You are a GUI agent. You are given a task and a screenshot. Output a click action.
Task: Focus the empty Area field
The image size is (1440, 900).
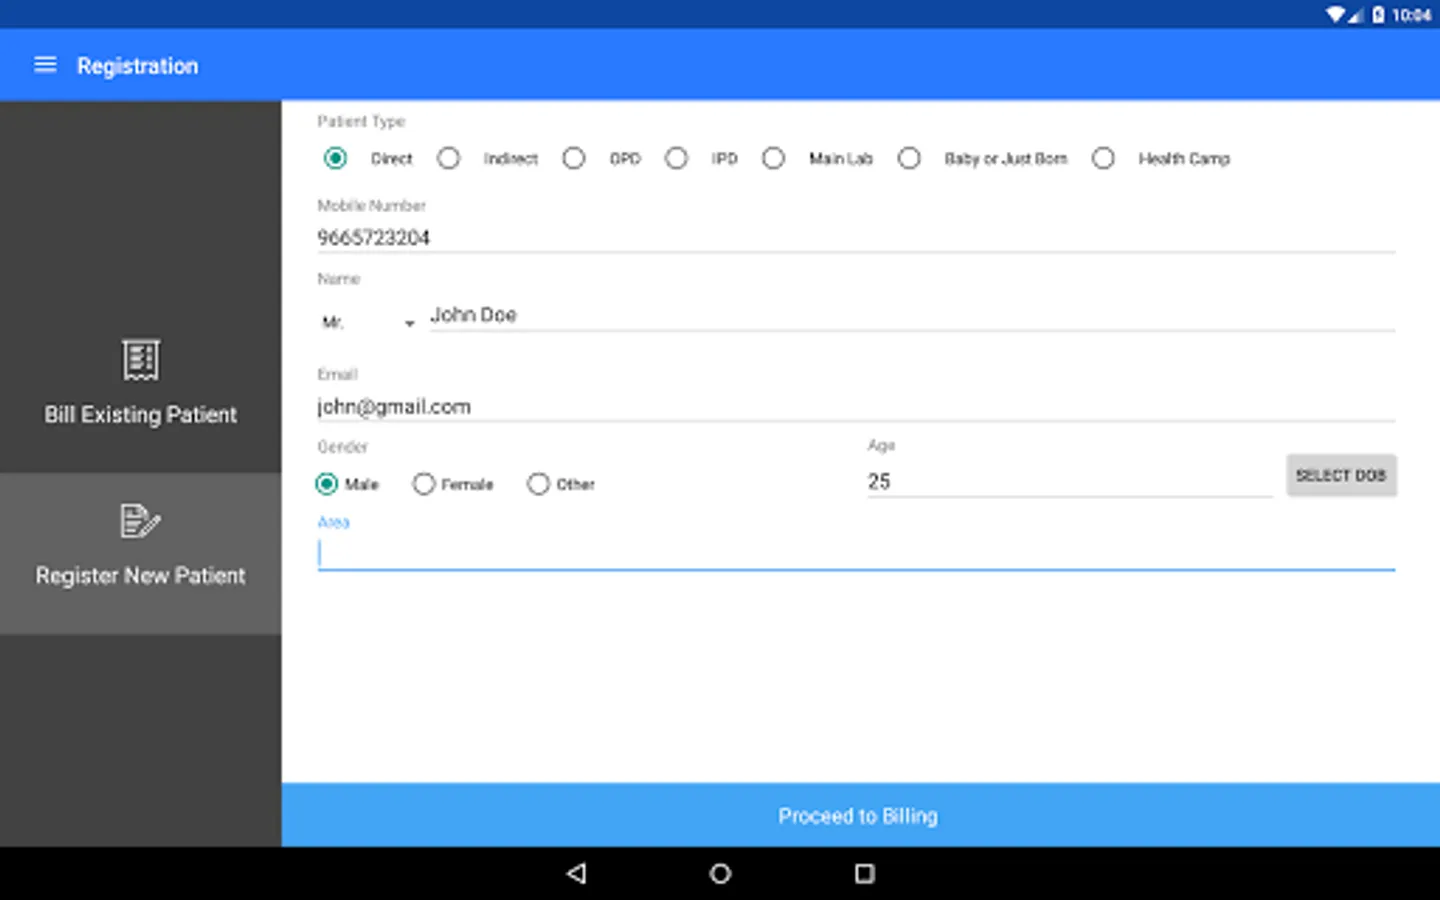coord(856,553)
